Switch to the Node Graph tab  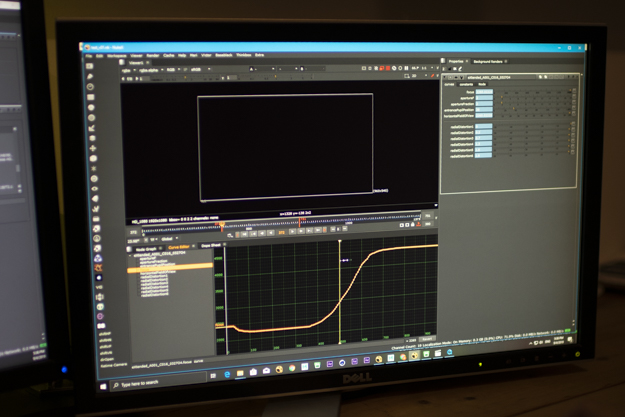(145, 247)
